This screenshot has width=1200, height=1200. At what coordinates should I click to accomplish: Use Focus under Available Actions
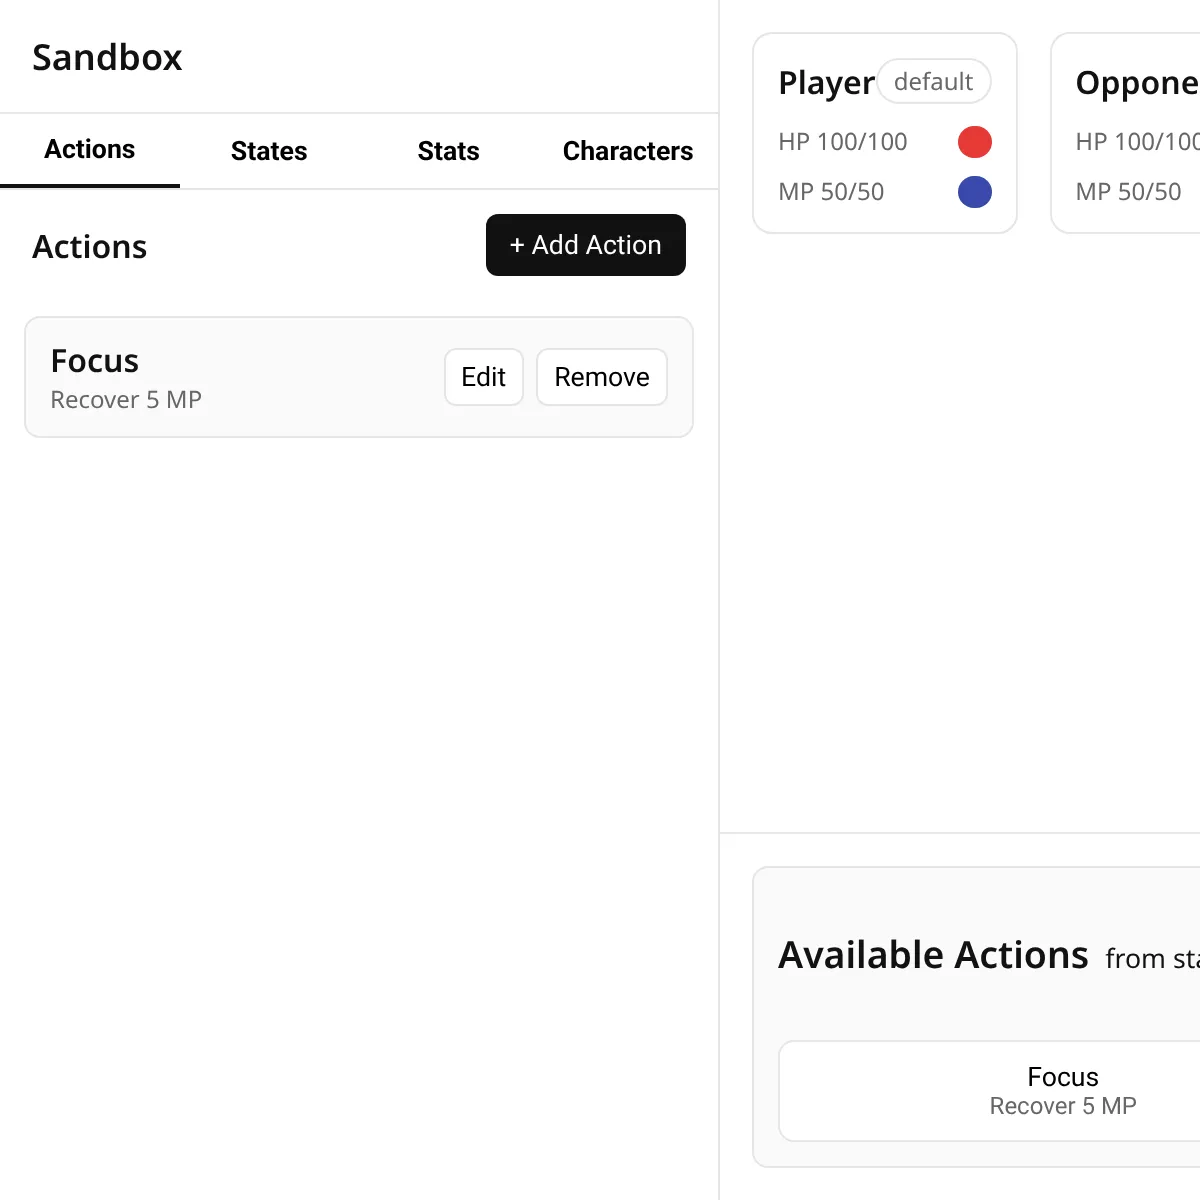(1063, 1091)
